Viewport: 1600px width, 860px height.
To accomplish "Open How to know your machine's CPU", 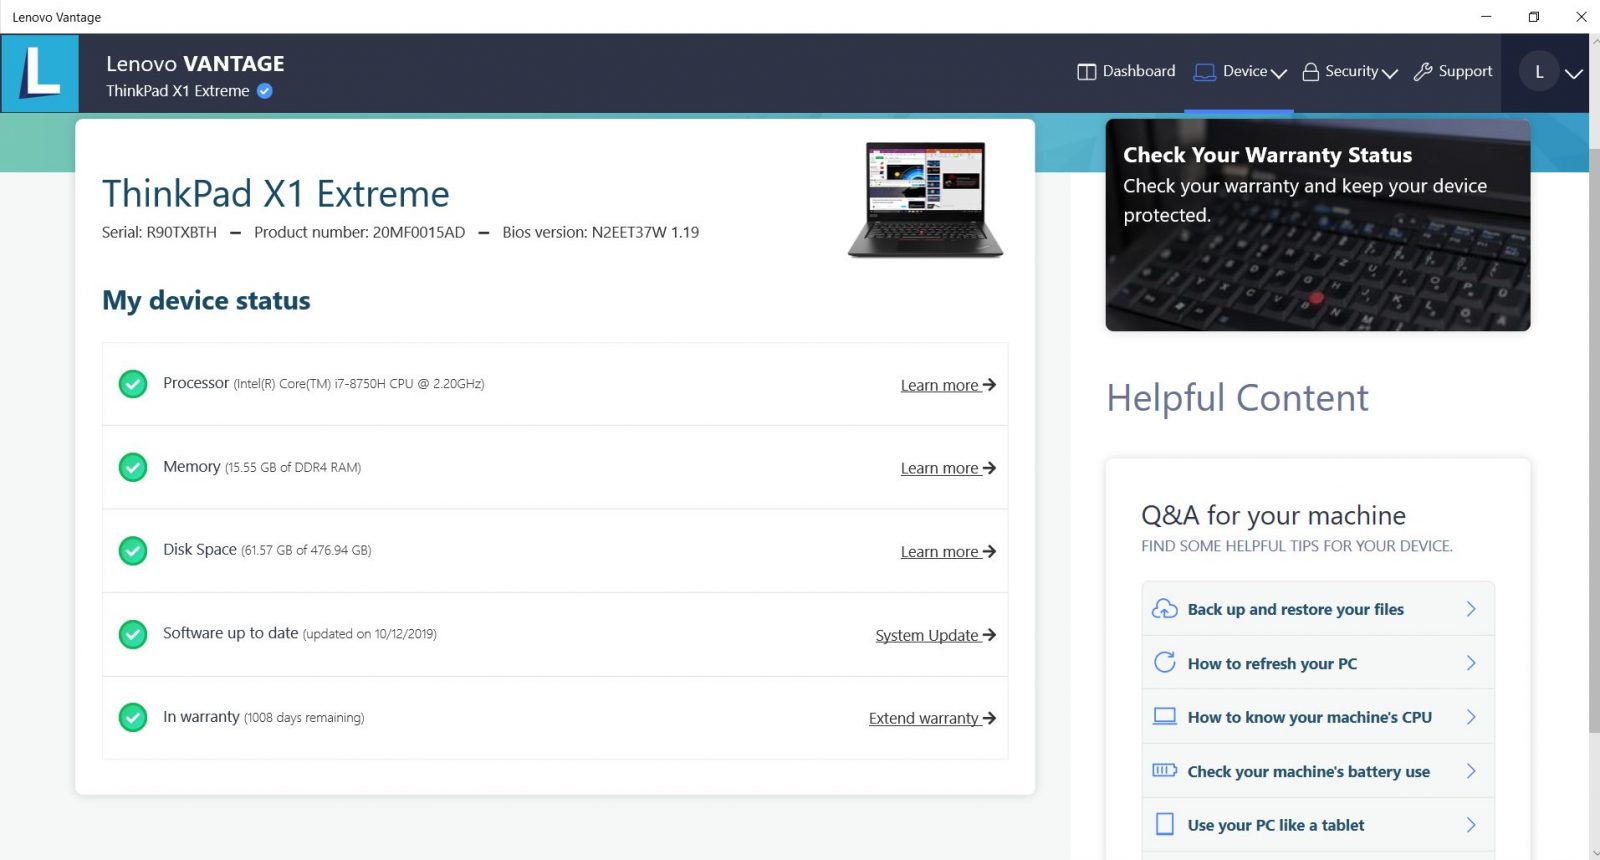I will pyautogui.click(x=1318, y=717).
